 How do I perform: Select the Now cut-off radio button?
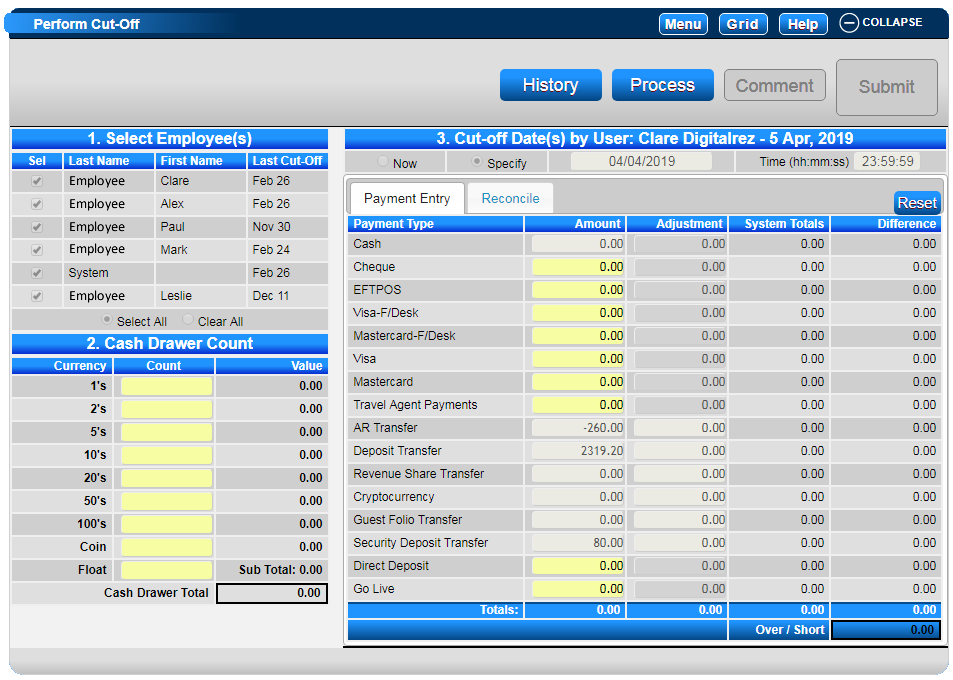tap(383, 162)
